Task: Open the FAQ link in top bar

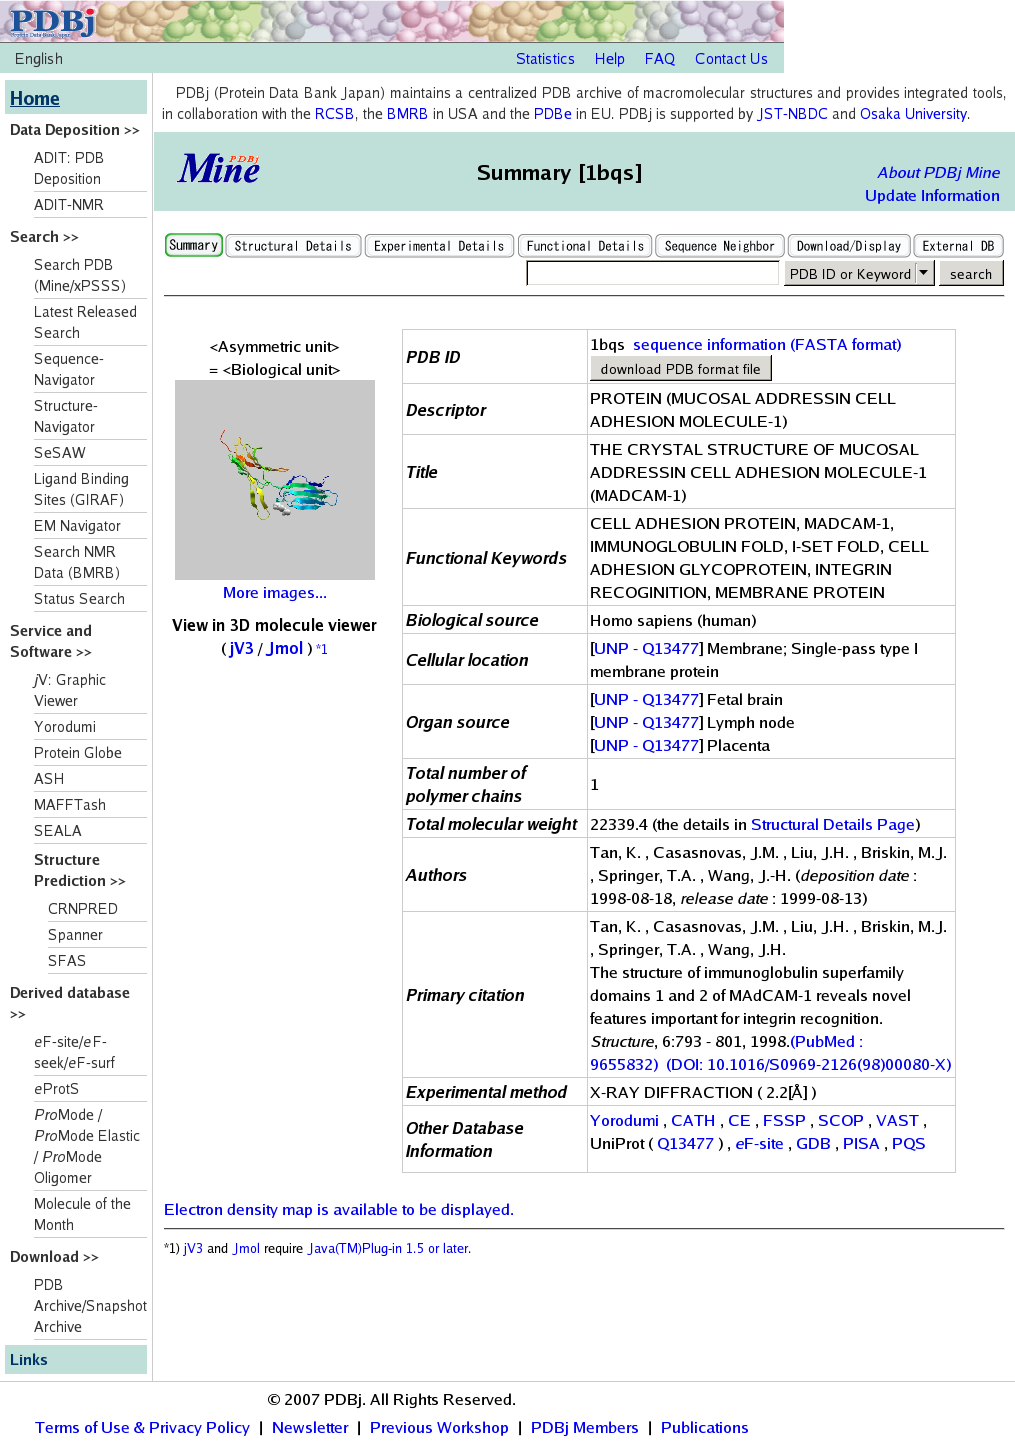Action: click(659, 59)
